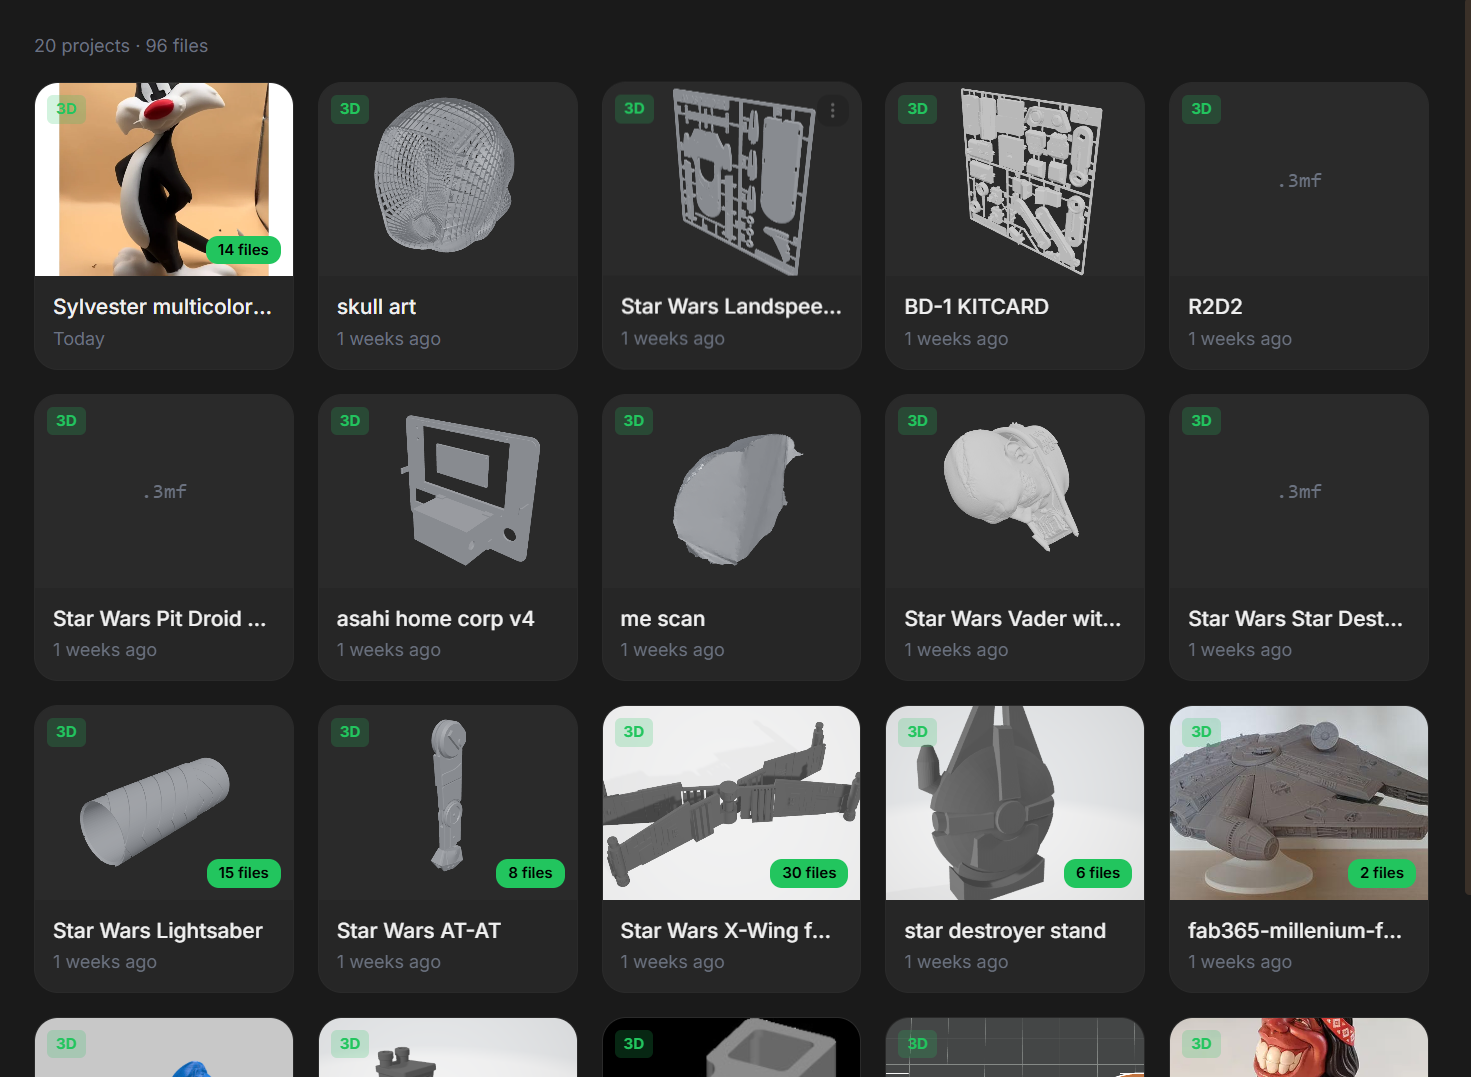1471x1077 pixels.
Task: Click the 3D badge on Star Wars Star Destroyer card
Action: tap(1202, 421)
